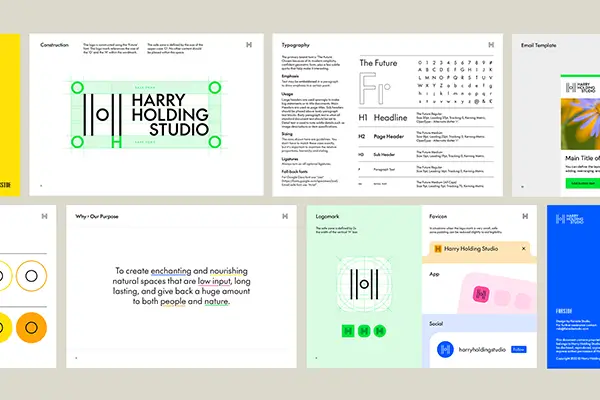The image size is (600, 400).
Task: Click the Harry Holding Studio wordmark on Construction slide
Action: tap(170, 115)
